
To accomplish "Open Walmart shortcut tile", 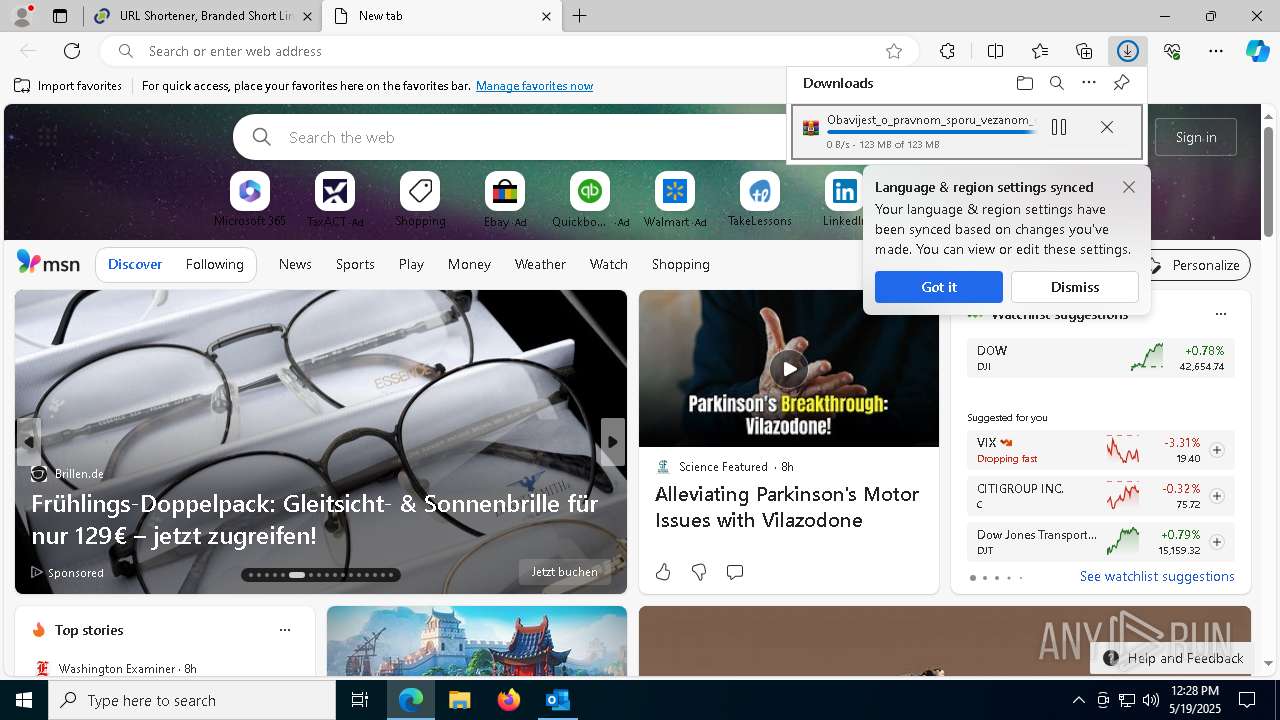I will click(x=675, y=199).
